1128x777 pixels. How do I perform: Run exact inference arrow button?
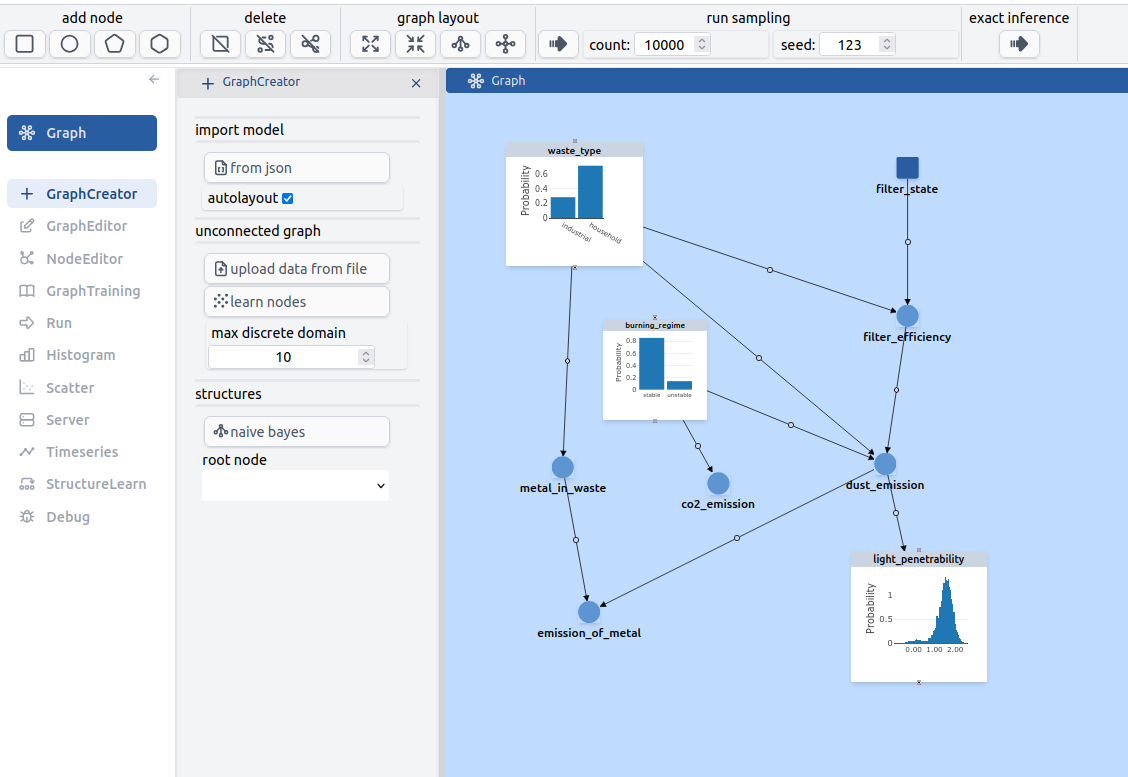tap(1019, 44)
